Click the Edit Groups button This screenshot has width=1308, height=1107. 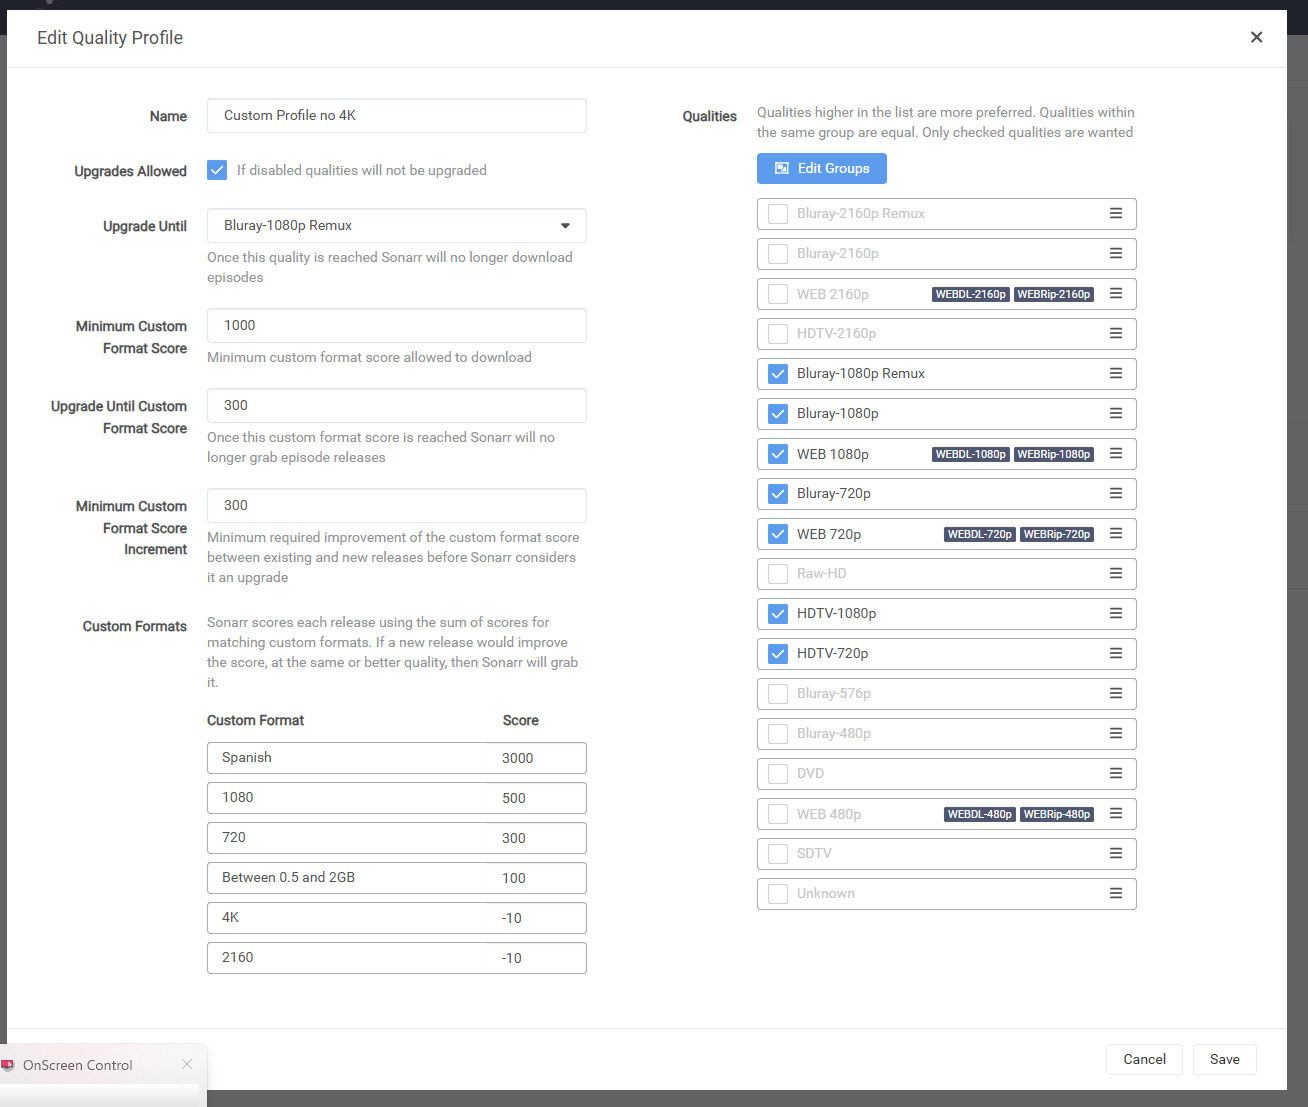(x=821, y=168)
